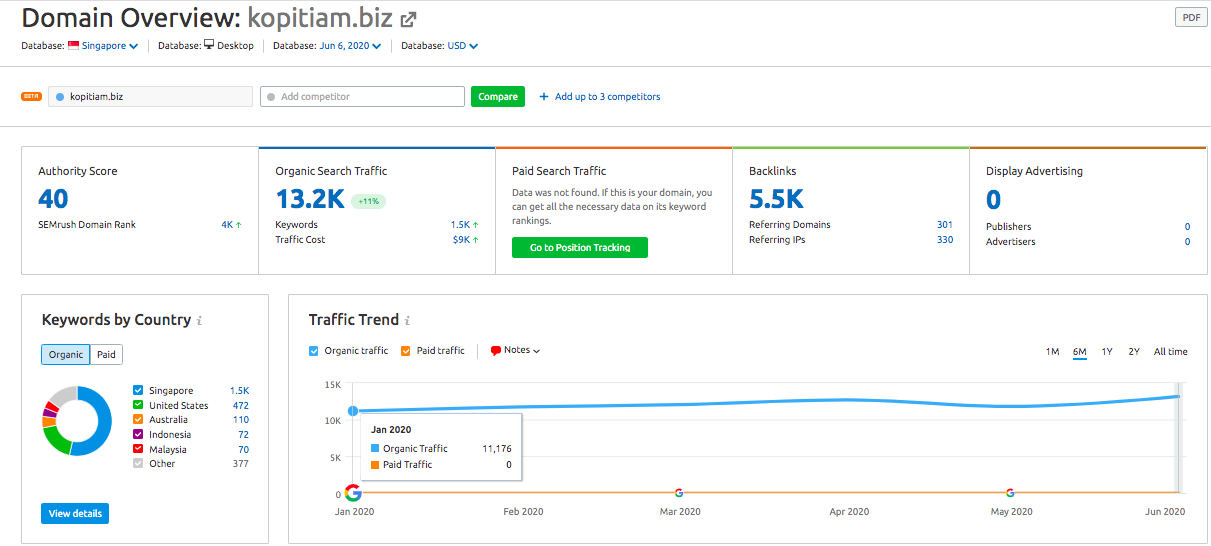Click Advertisers count 0
This screenshot has width=1211, height=546.
click(1187, 242)
